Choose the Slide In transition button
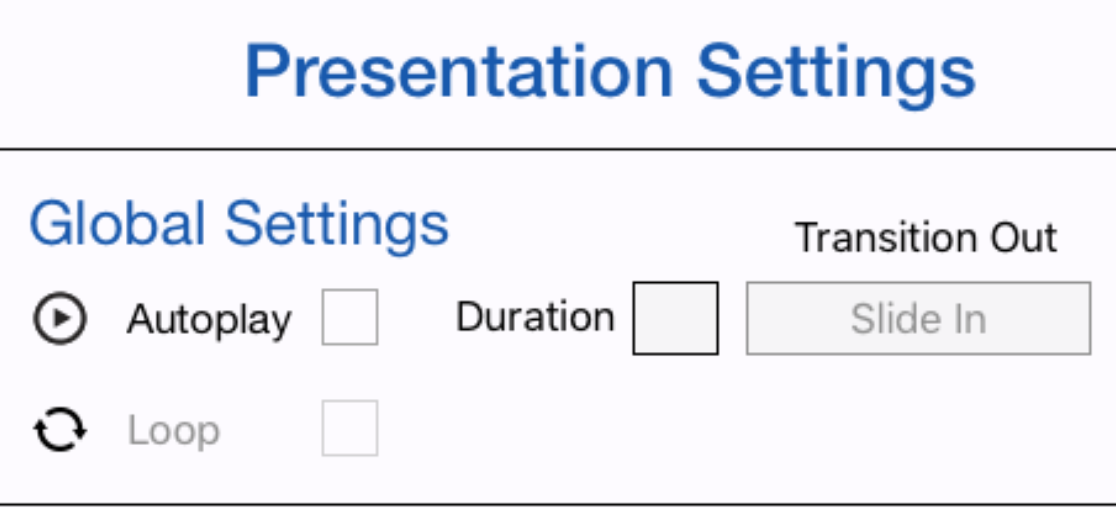This screenshot has width=1116, height=508. pos(918,319)
